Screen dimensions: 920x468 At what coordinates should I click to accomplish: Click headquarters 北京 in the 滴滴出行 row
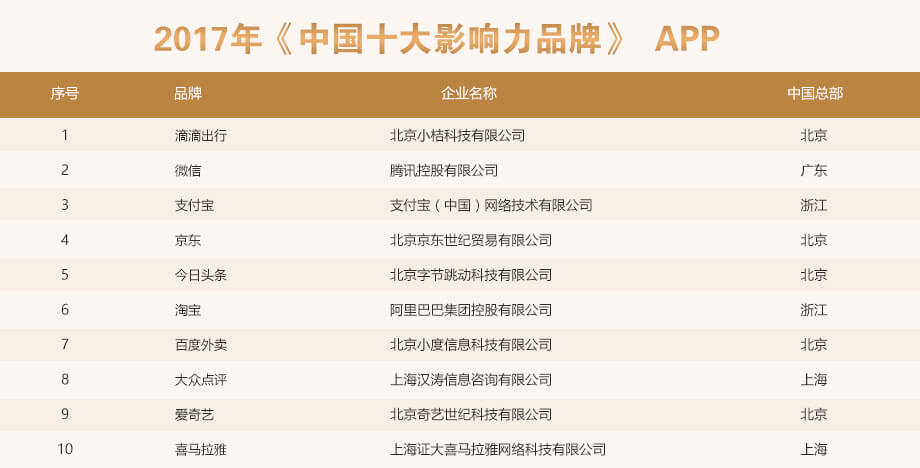point(814,135)
